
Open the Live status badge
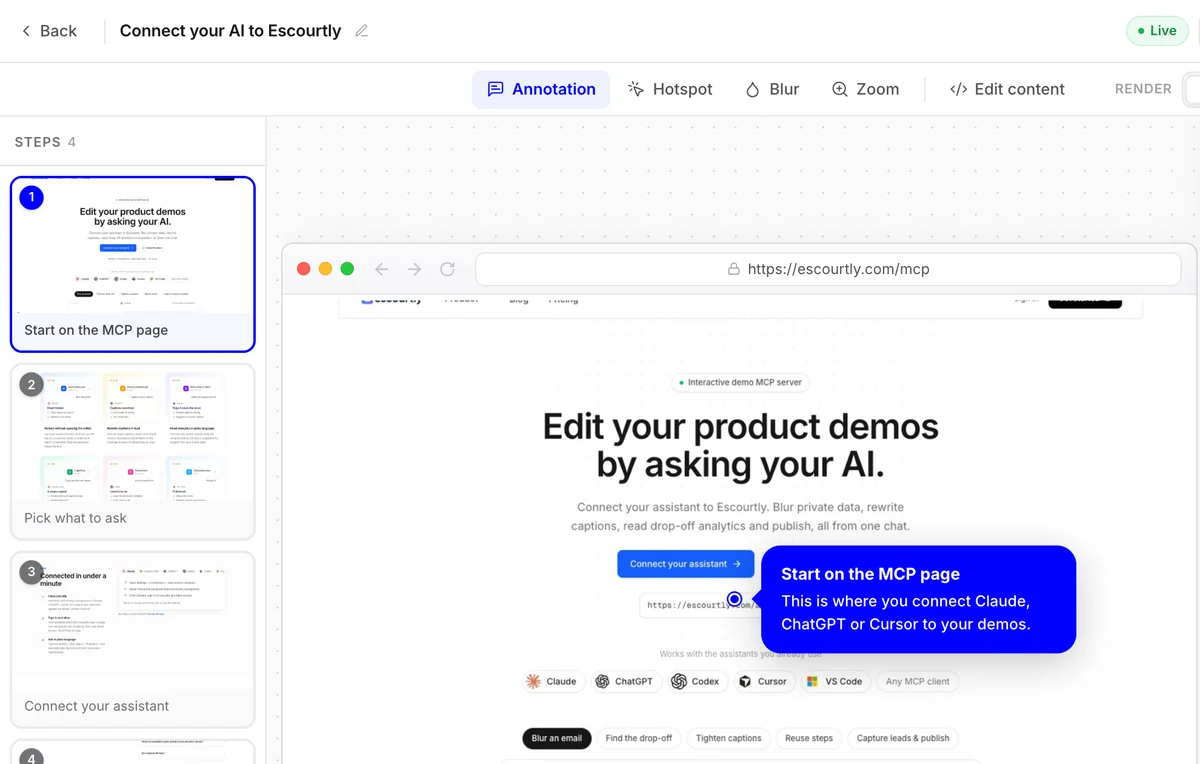pyautogui.click(x=1157, y=31)
